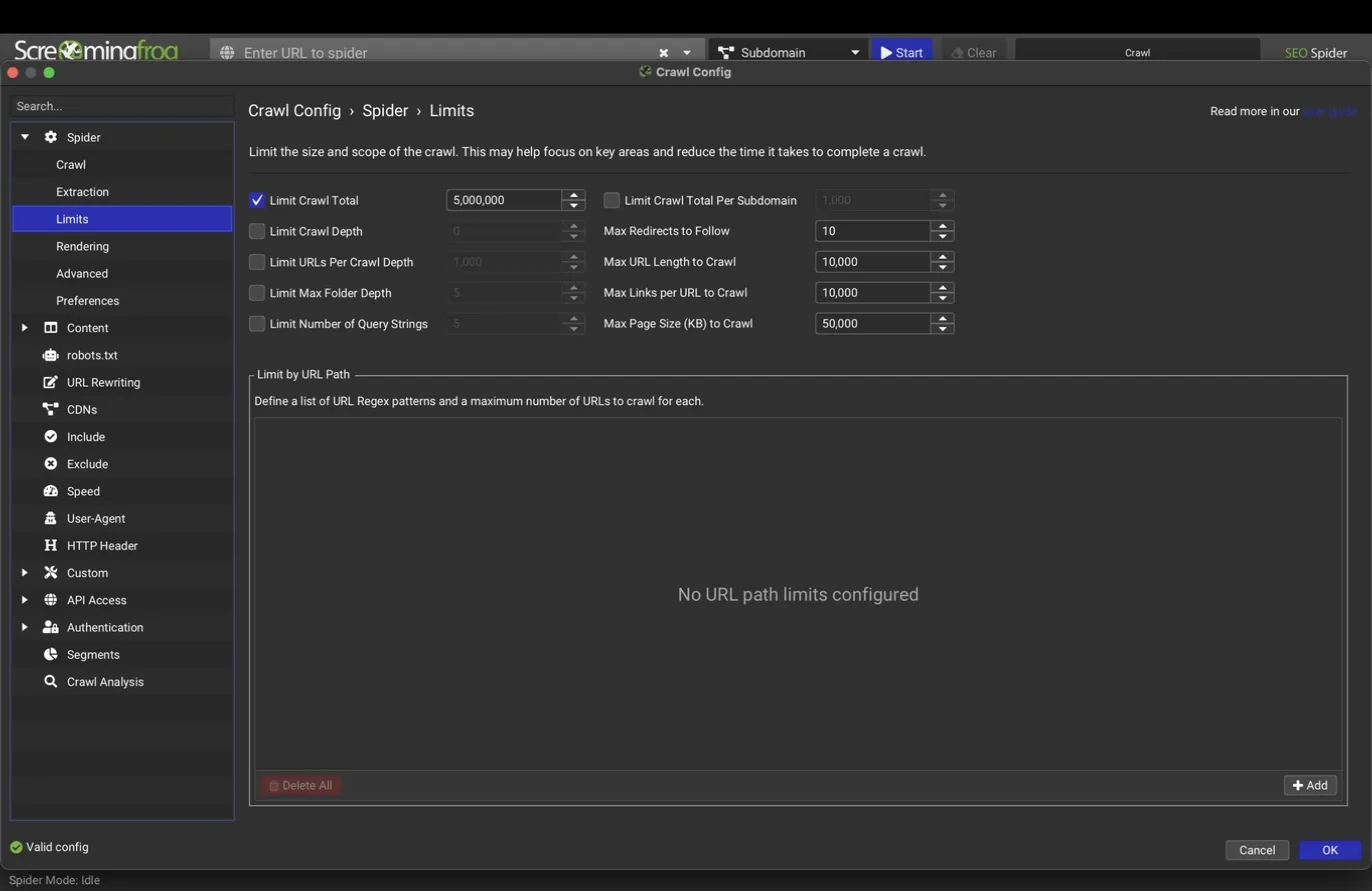Click the User-Agent spy icon
This screenshot has width=1372, height=891.
pyautogui.click(x=50, y=518)
